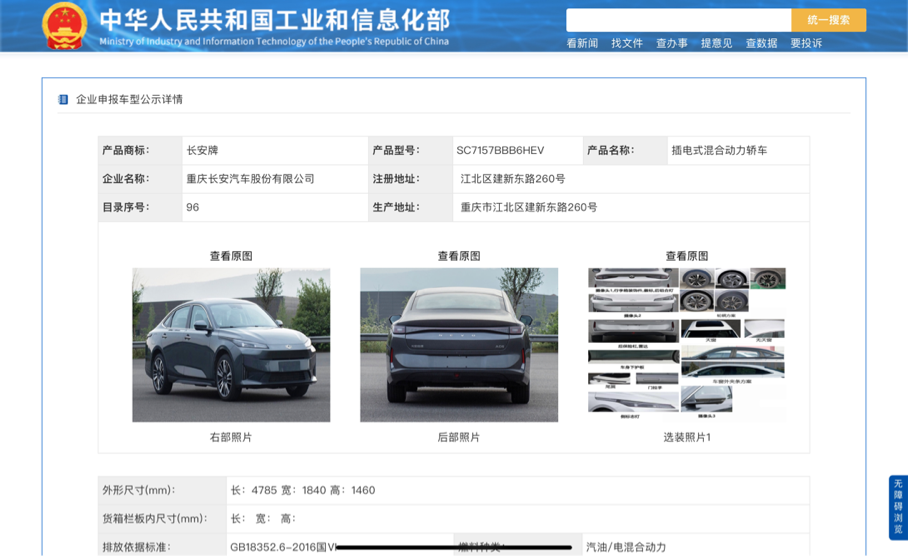
Task: Open the optional equipment collage thumbnail
Action: pyautogui.click(x=687, y=343)
